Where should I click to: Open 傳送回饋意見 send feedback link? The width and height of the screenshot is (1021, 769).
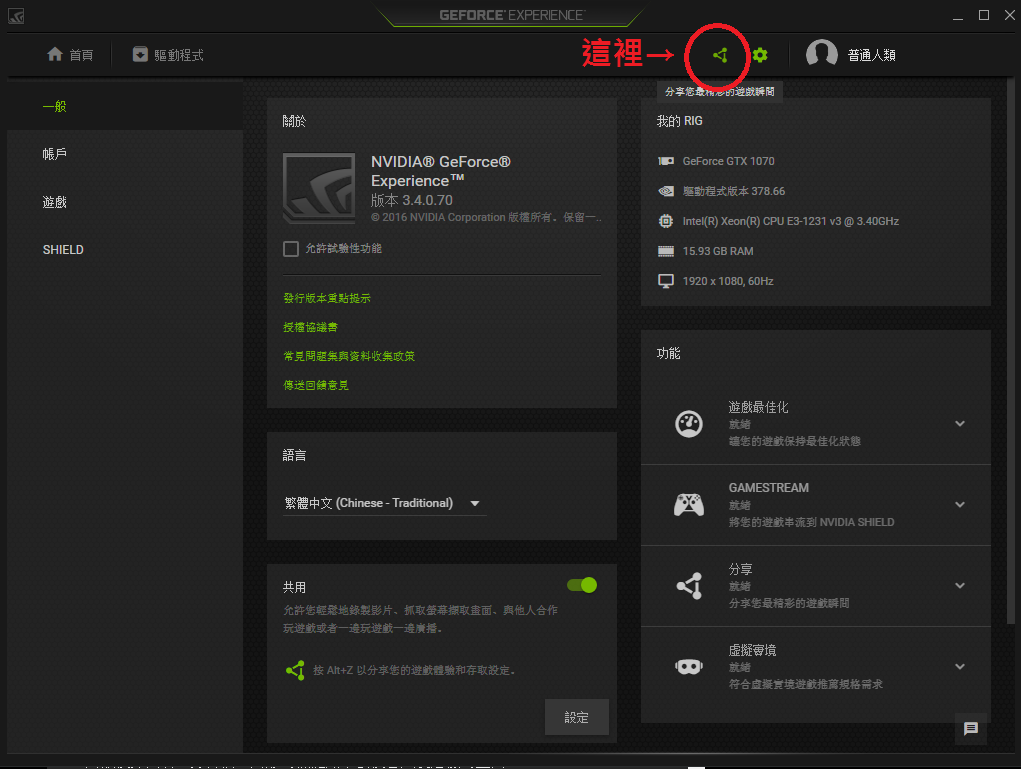[316, 385]
